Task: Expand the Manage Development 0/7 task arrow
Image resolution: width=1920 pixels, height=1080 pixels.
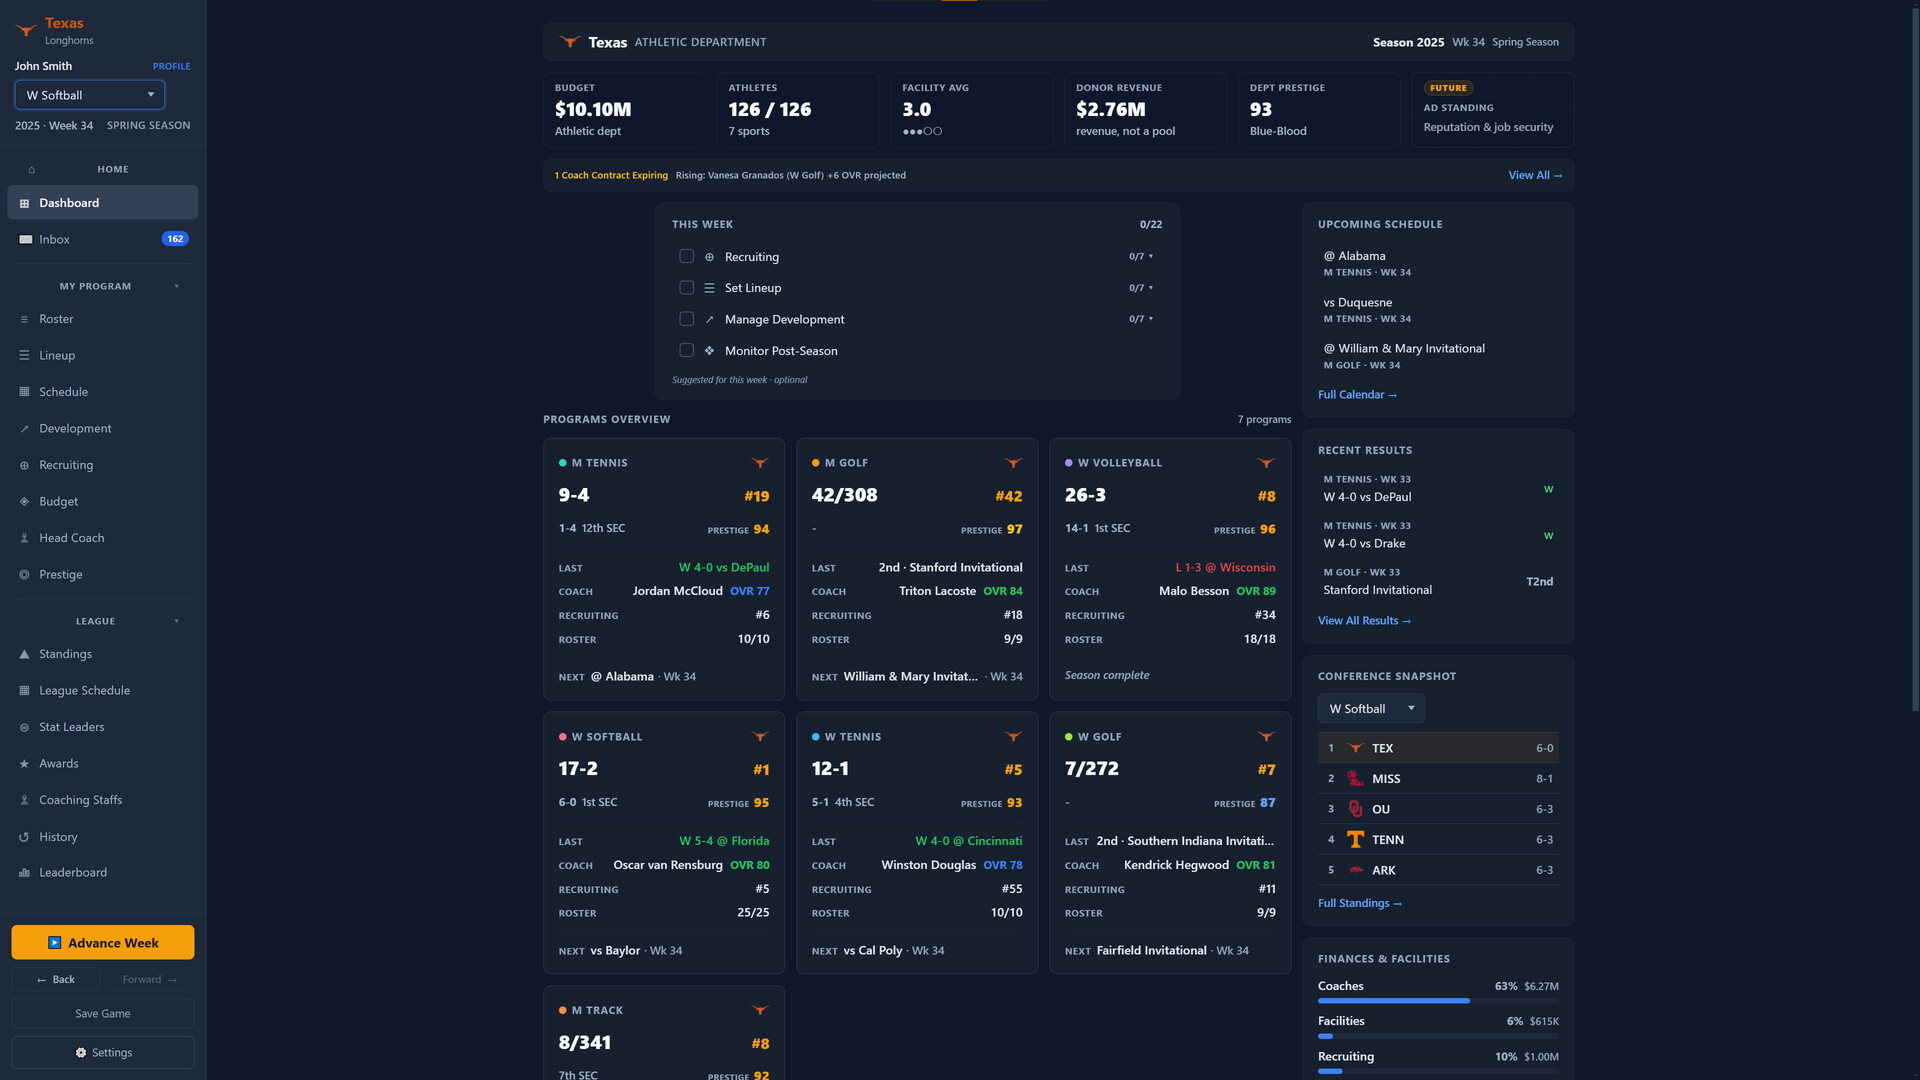Action: 1151,319
